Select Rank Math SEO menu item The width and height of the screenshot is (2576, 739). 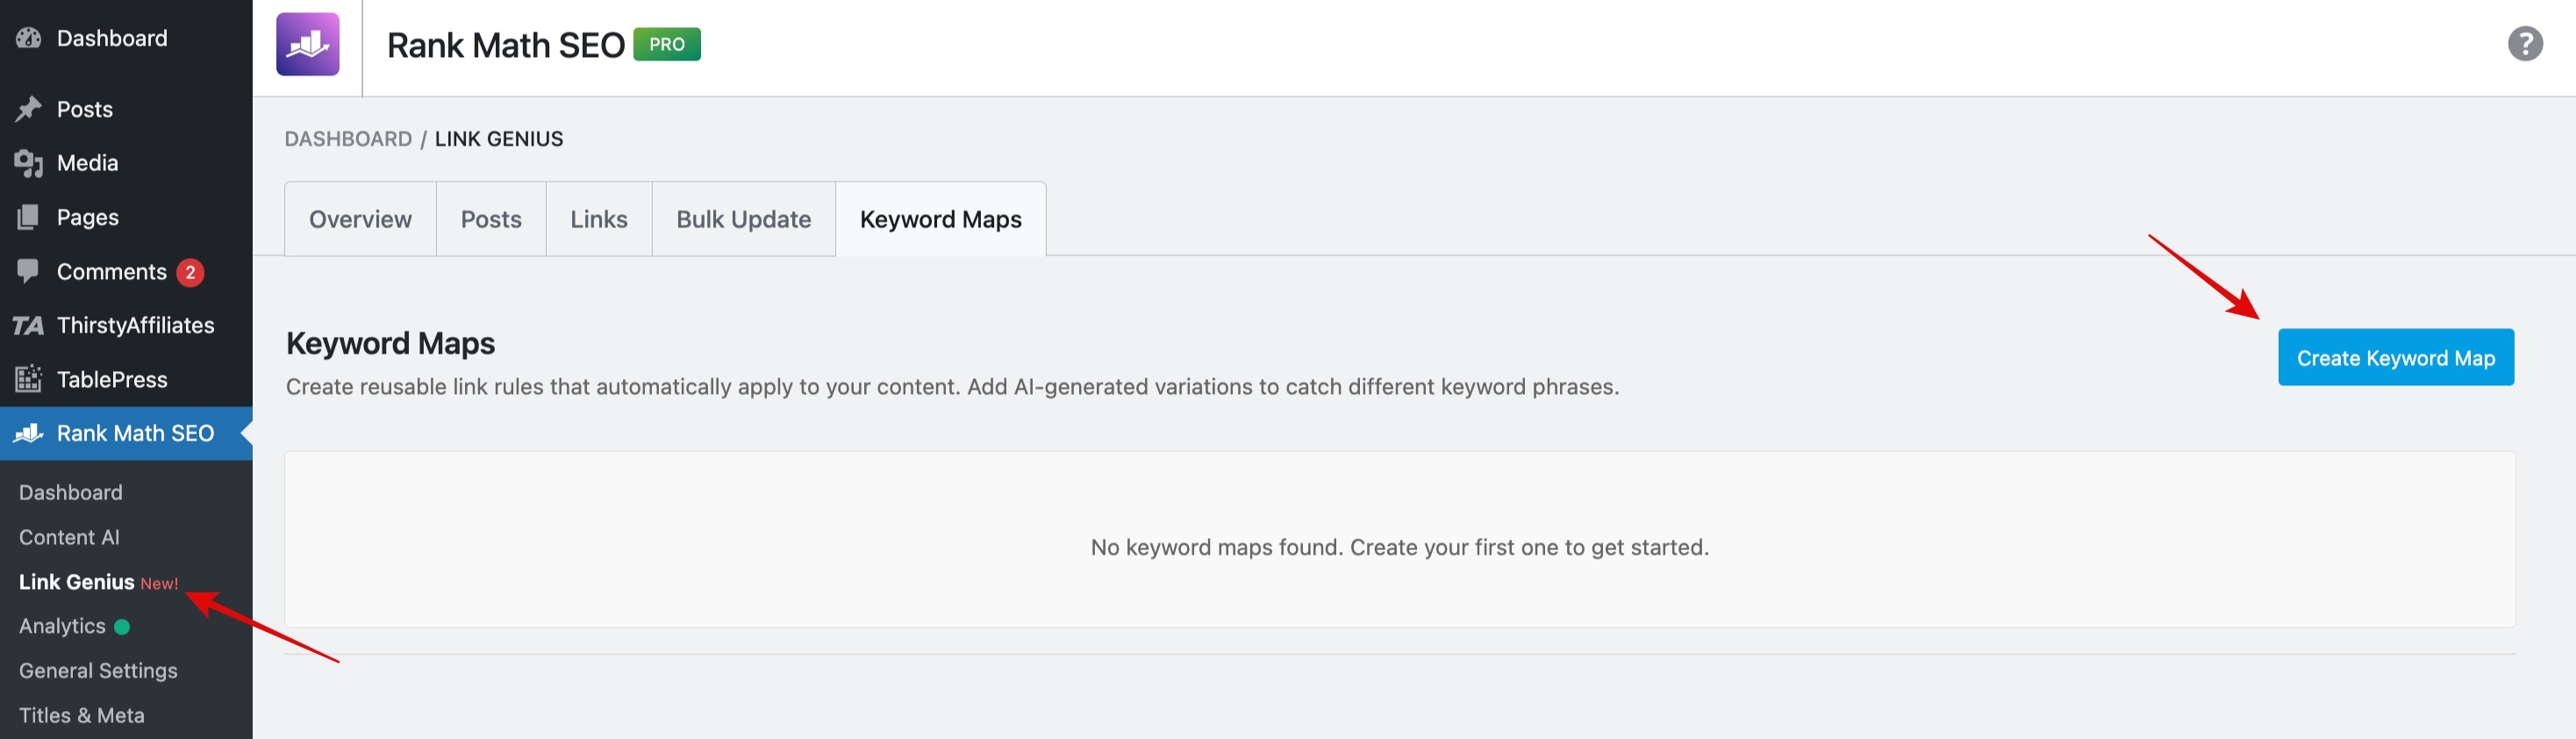coord(126,433)
